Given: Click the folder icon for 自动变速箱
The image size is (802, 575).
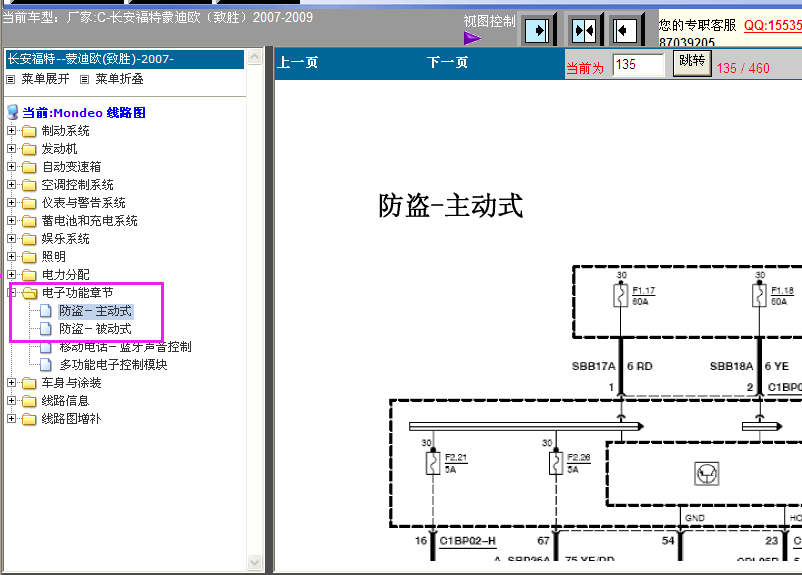Looking at the screenshot, I should pyautogui.click(x=29, y=167).
